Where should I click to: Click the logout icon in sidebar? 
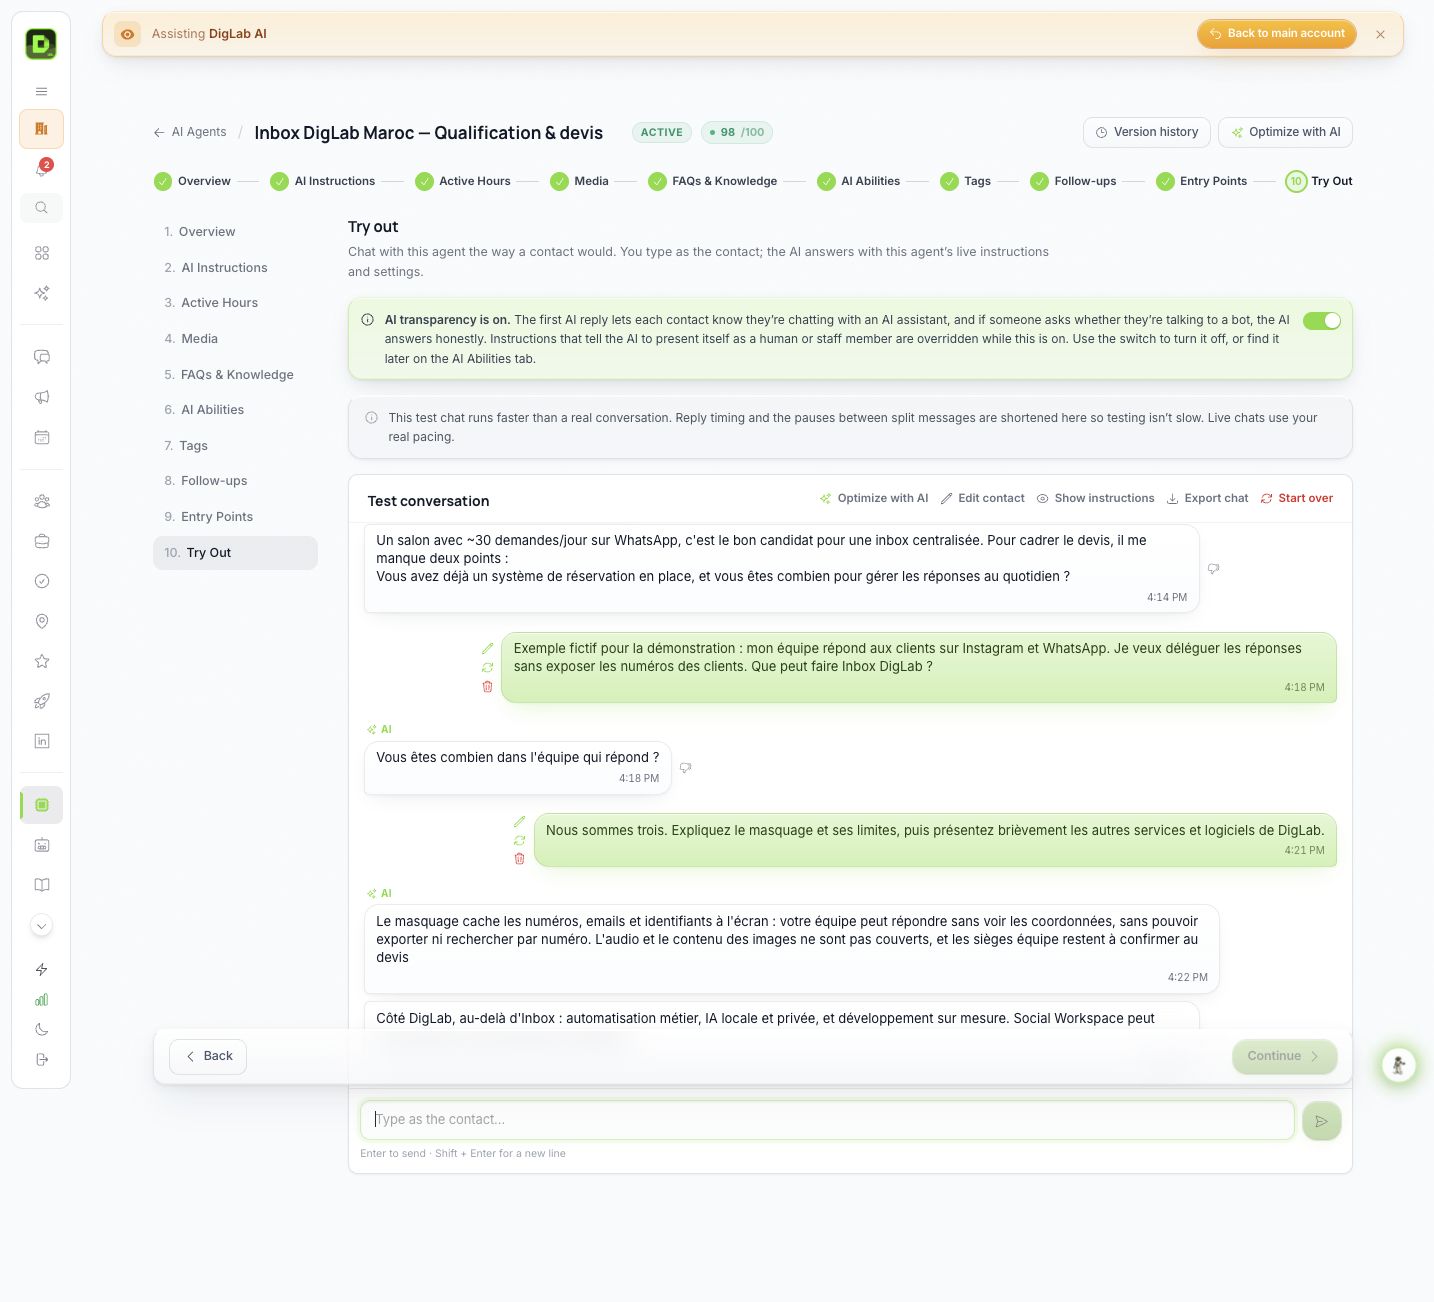coord(41,1059)
